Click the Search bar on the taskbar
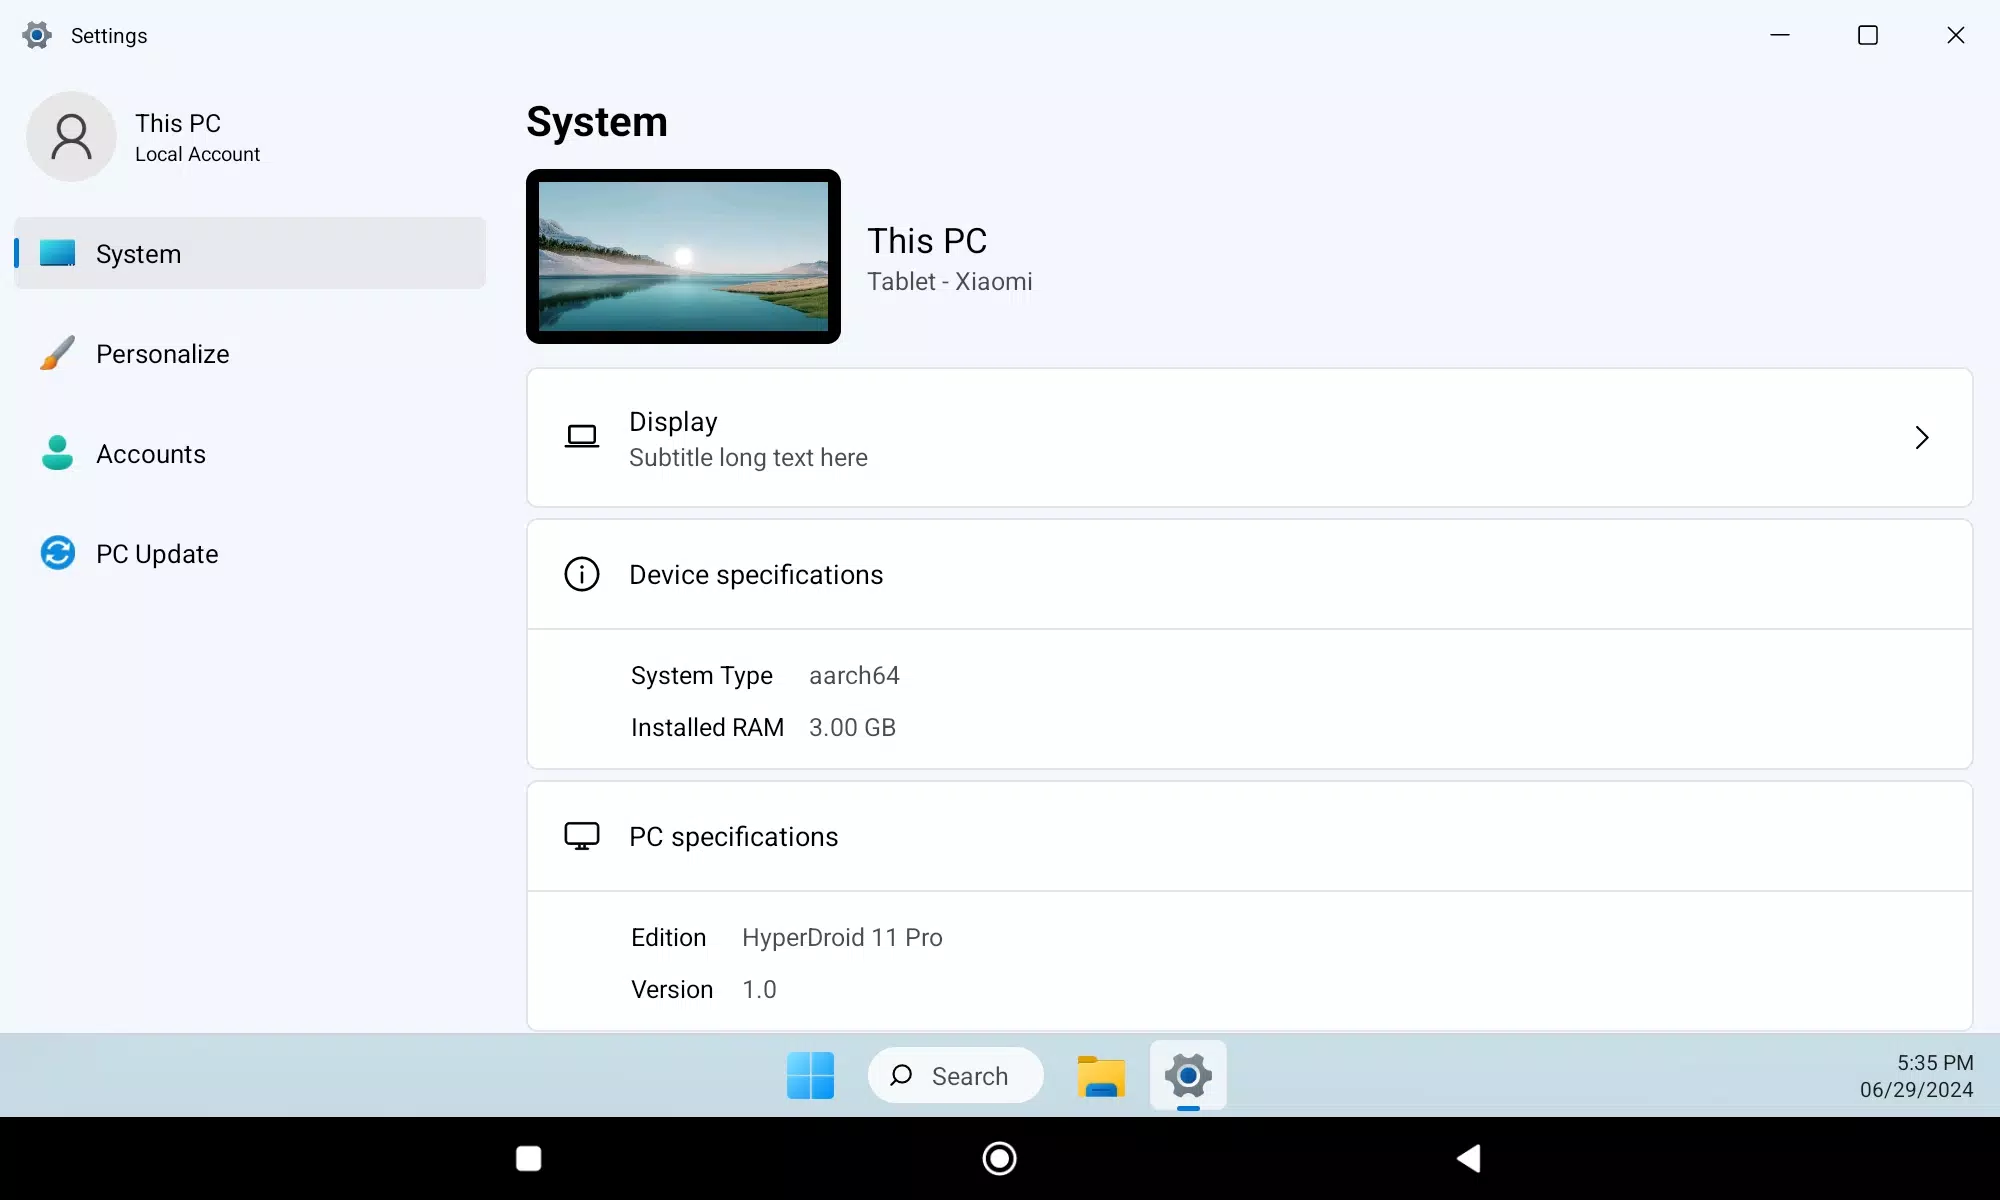The image size is (2000, 1200). (955, 1076)
